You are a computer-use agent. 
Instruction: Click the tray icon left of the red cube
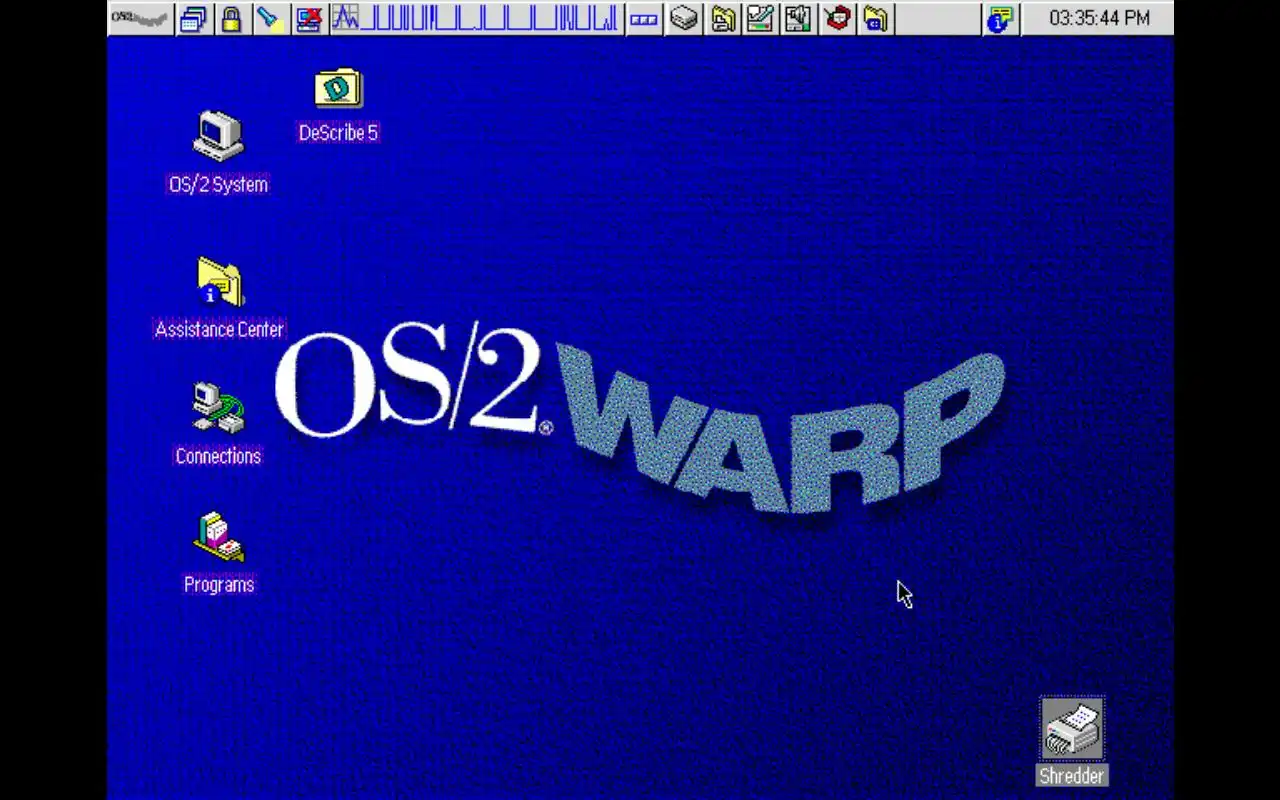tap(798, 18)
